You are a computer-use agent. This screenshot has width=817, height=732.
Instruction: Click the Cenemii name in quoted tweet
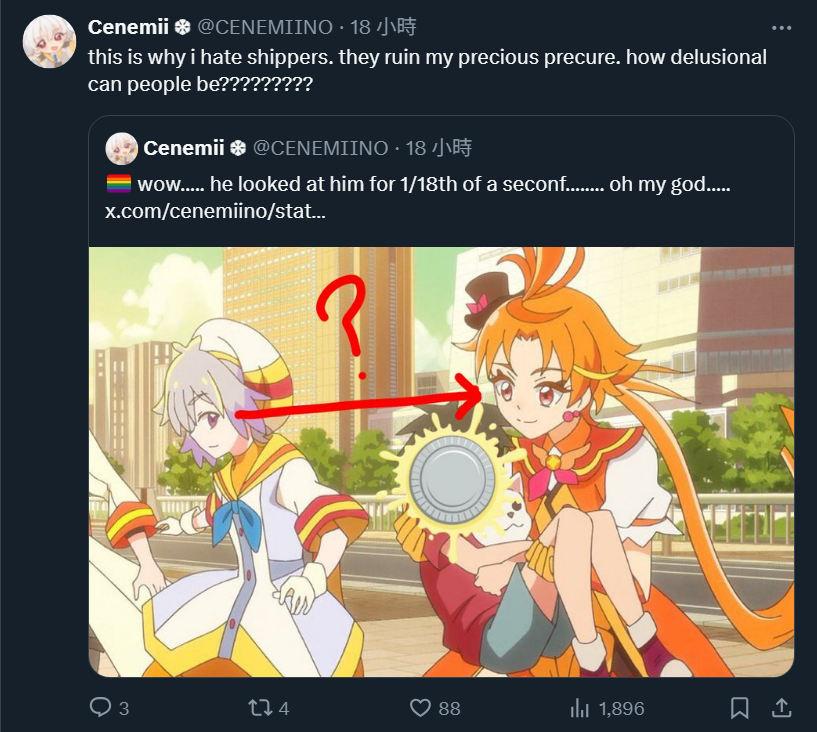[184, 148]
